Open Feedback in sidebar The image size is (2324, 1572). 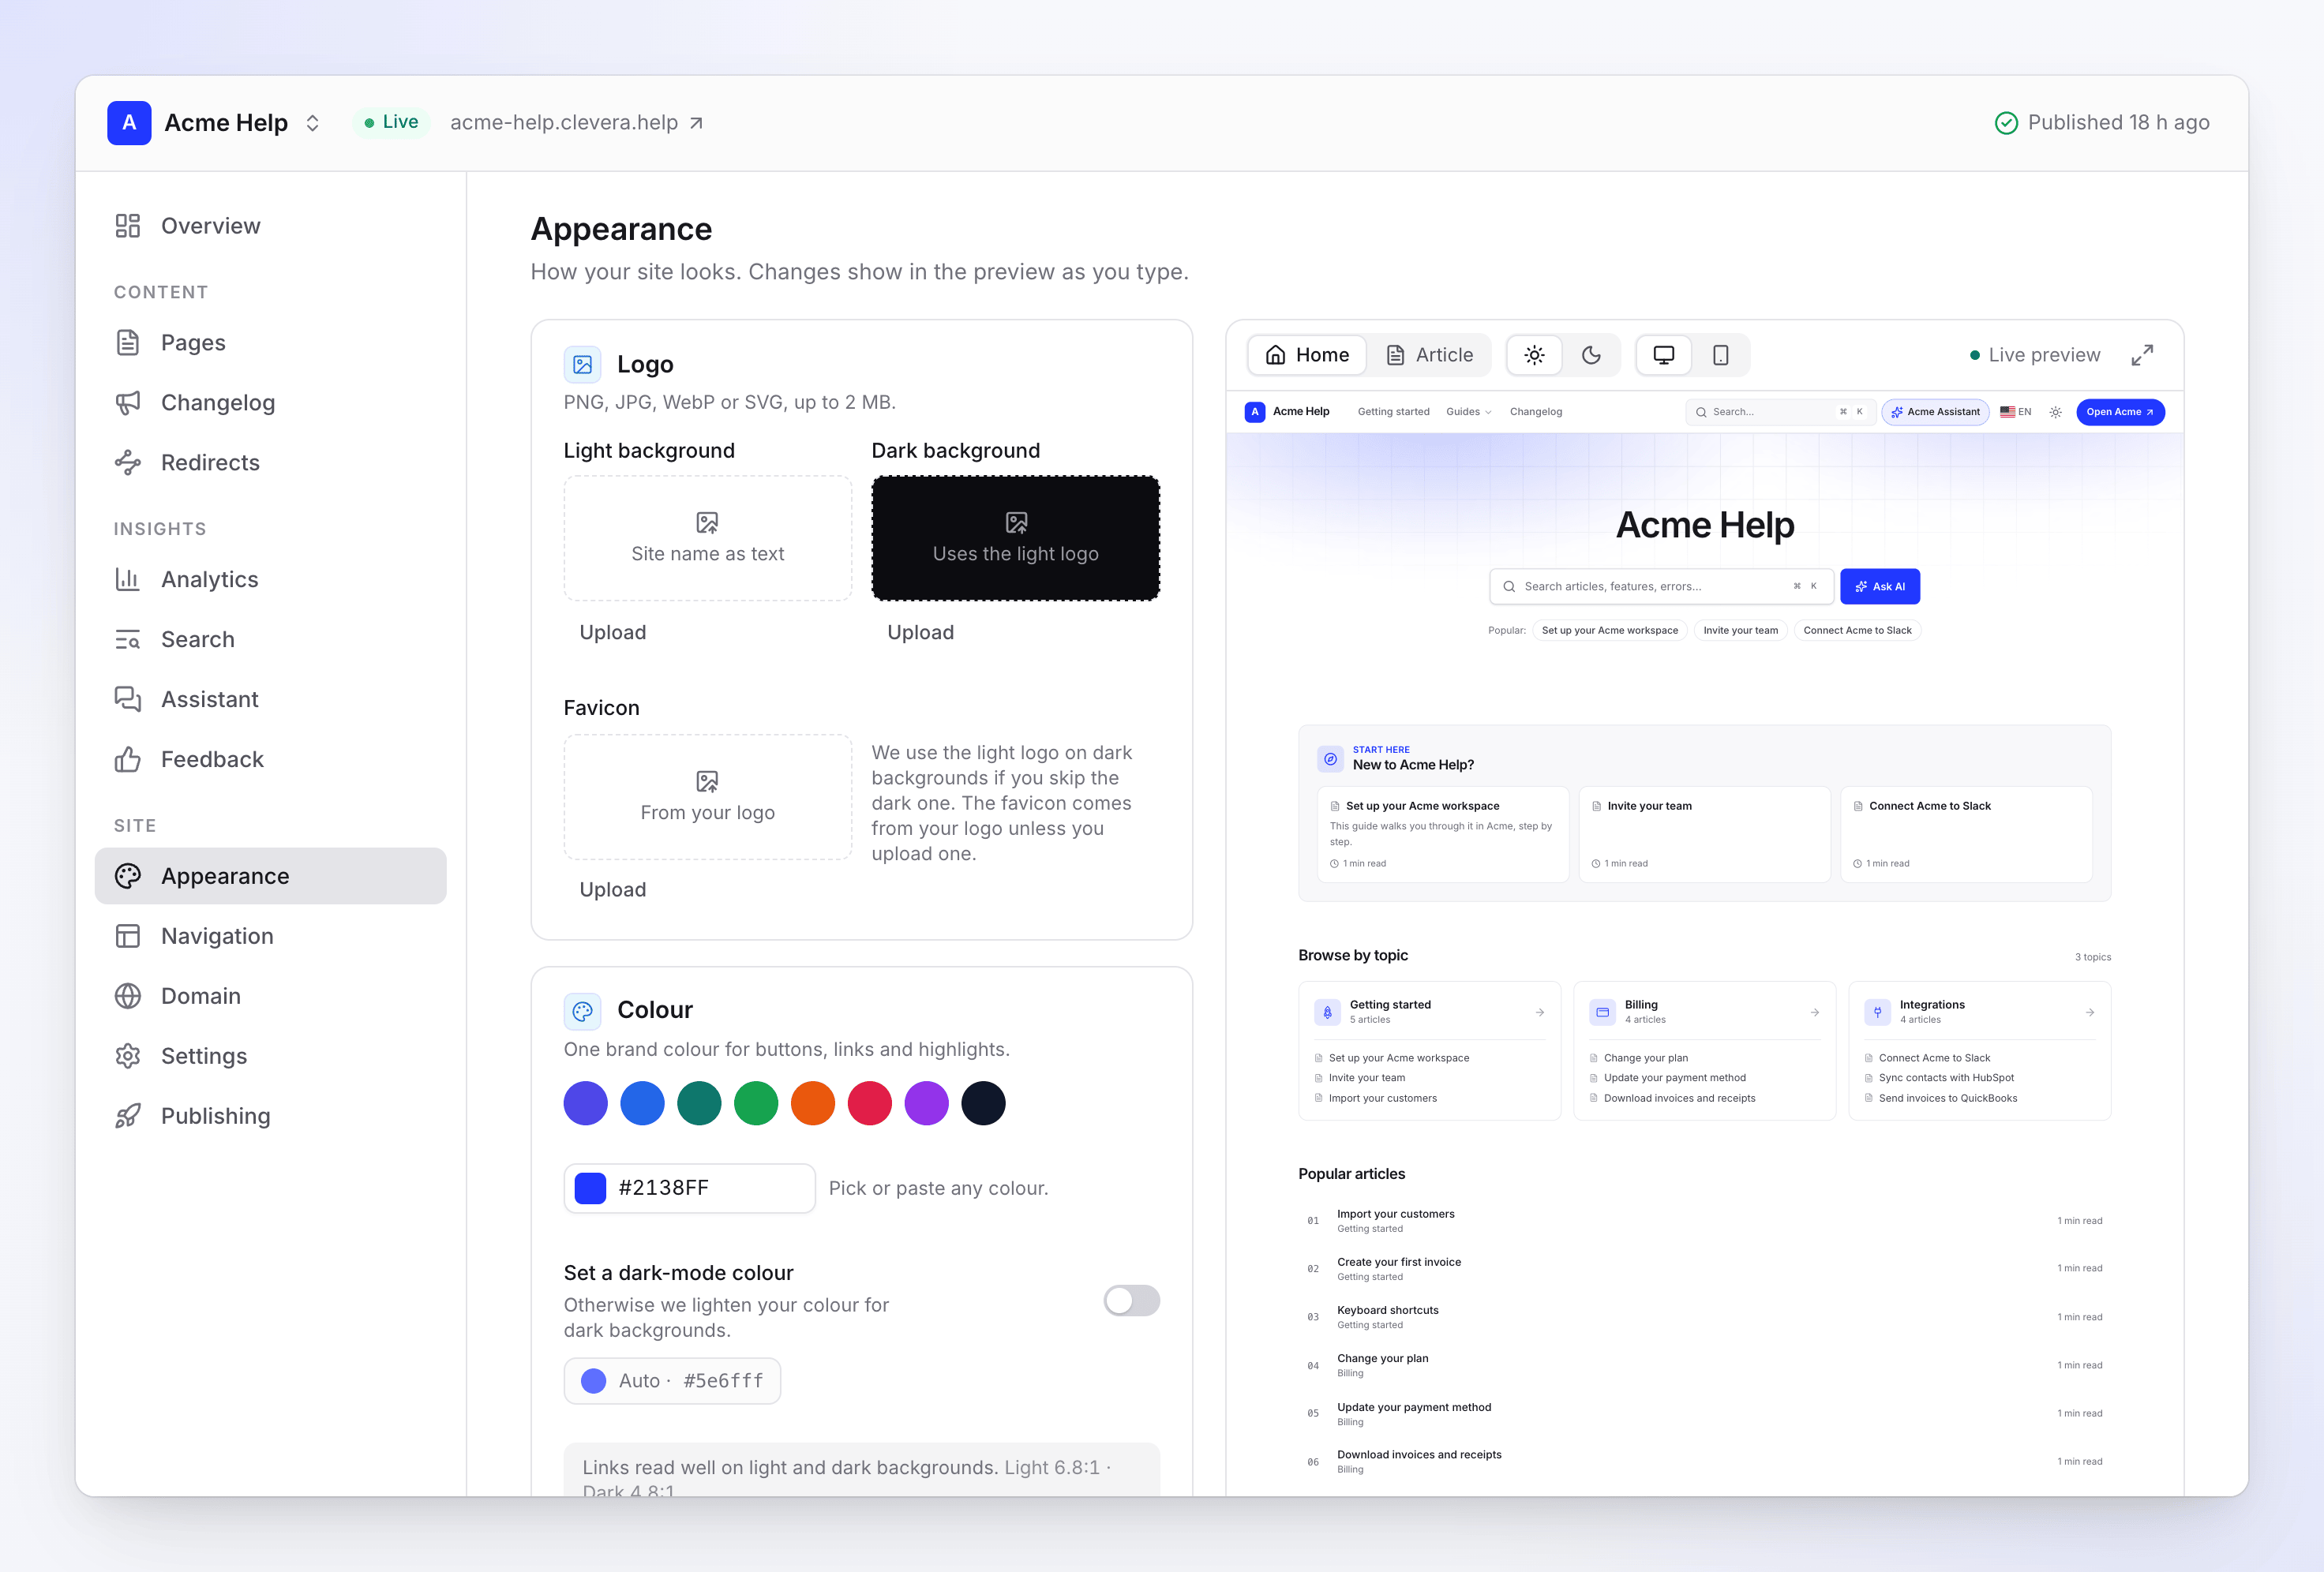(270, 760)
